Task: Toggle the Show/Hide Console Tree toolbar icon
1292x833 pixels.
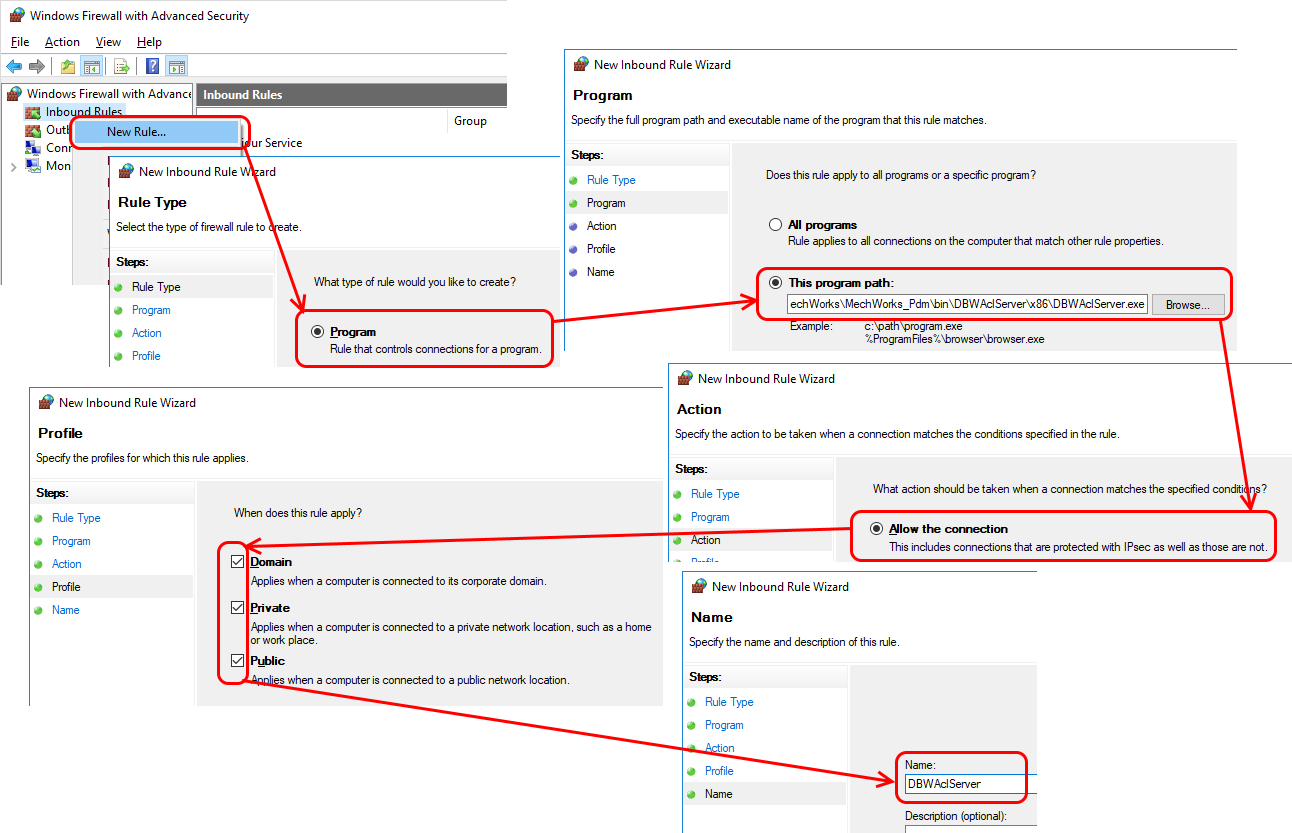Action: pyautogui.click(x=91, y=67)
